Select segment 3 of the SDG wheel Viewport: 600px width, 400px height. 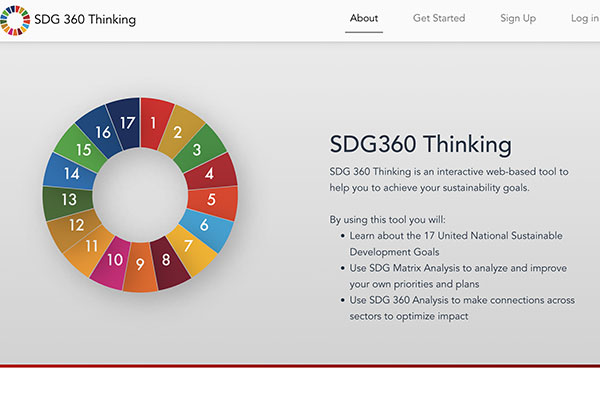pos(199,149)
